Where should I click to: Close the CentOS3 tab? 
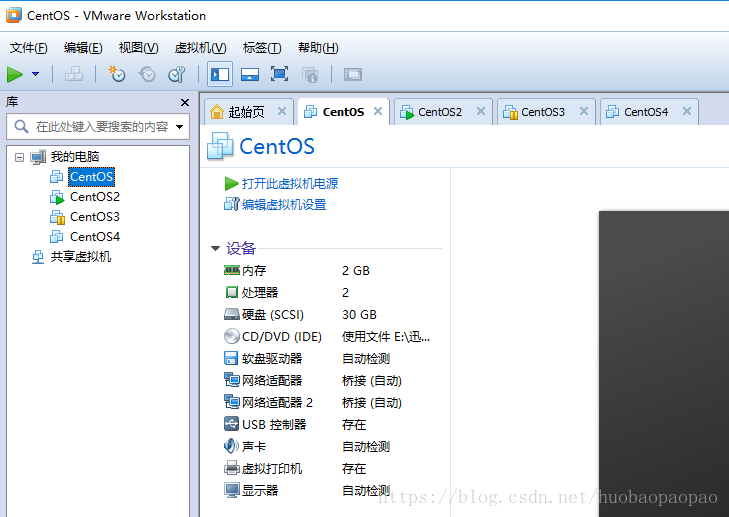(x=584, y=111)
